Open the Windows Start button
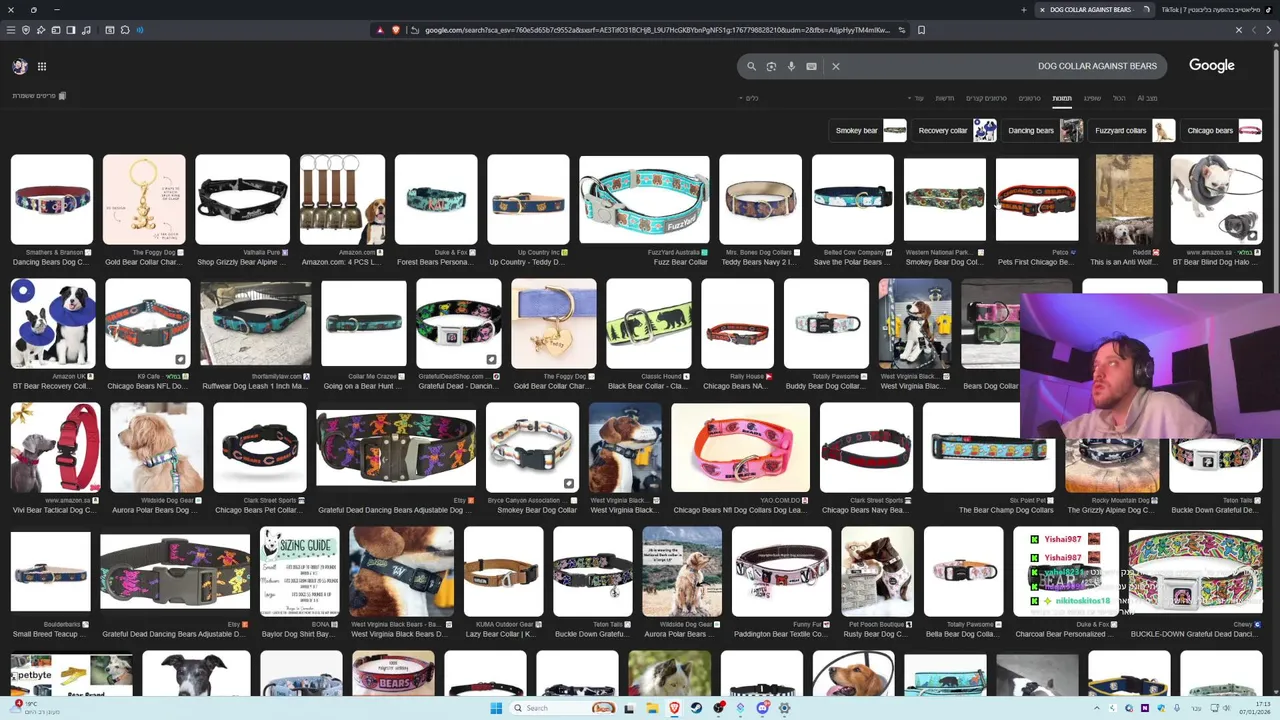The height and width of the screenshot is (720, 1280). [x=496, y=708]
